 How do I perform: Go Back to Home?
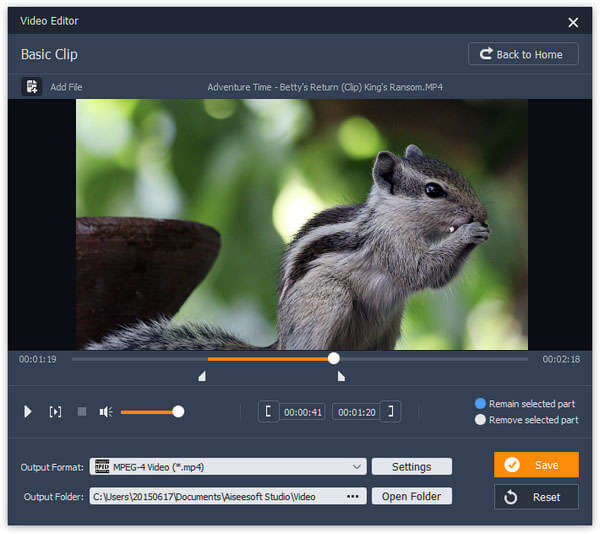coord(523,54)
